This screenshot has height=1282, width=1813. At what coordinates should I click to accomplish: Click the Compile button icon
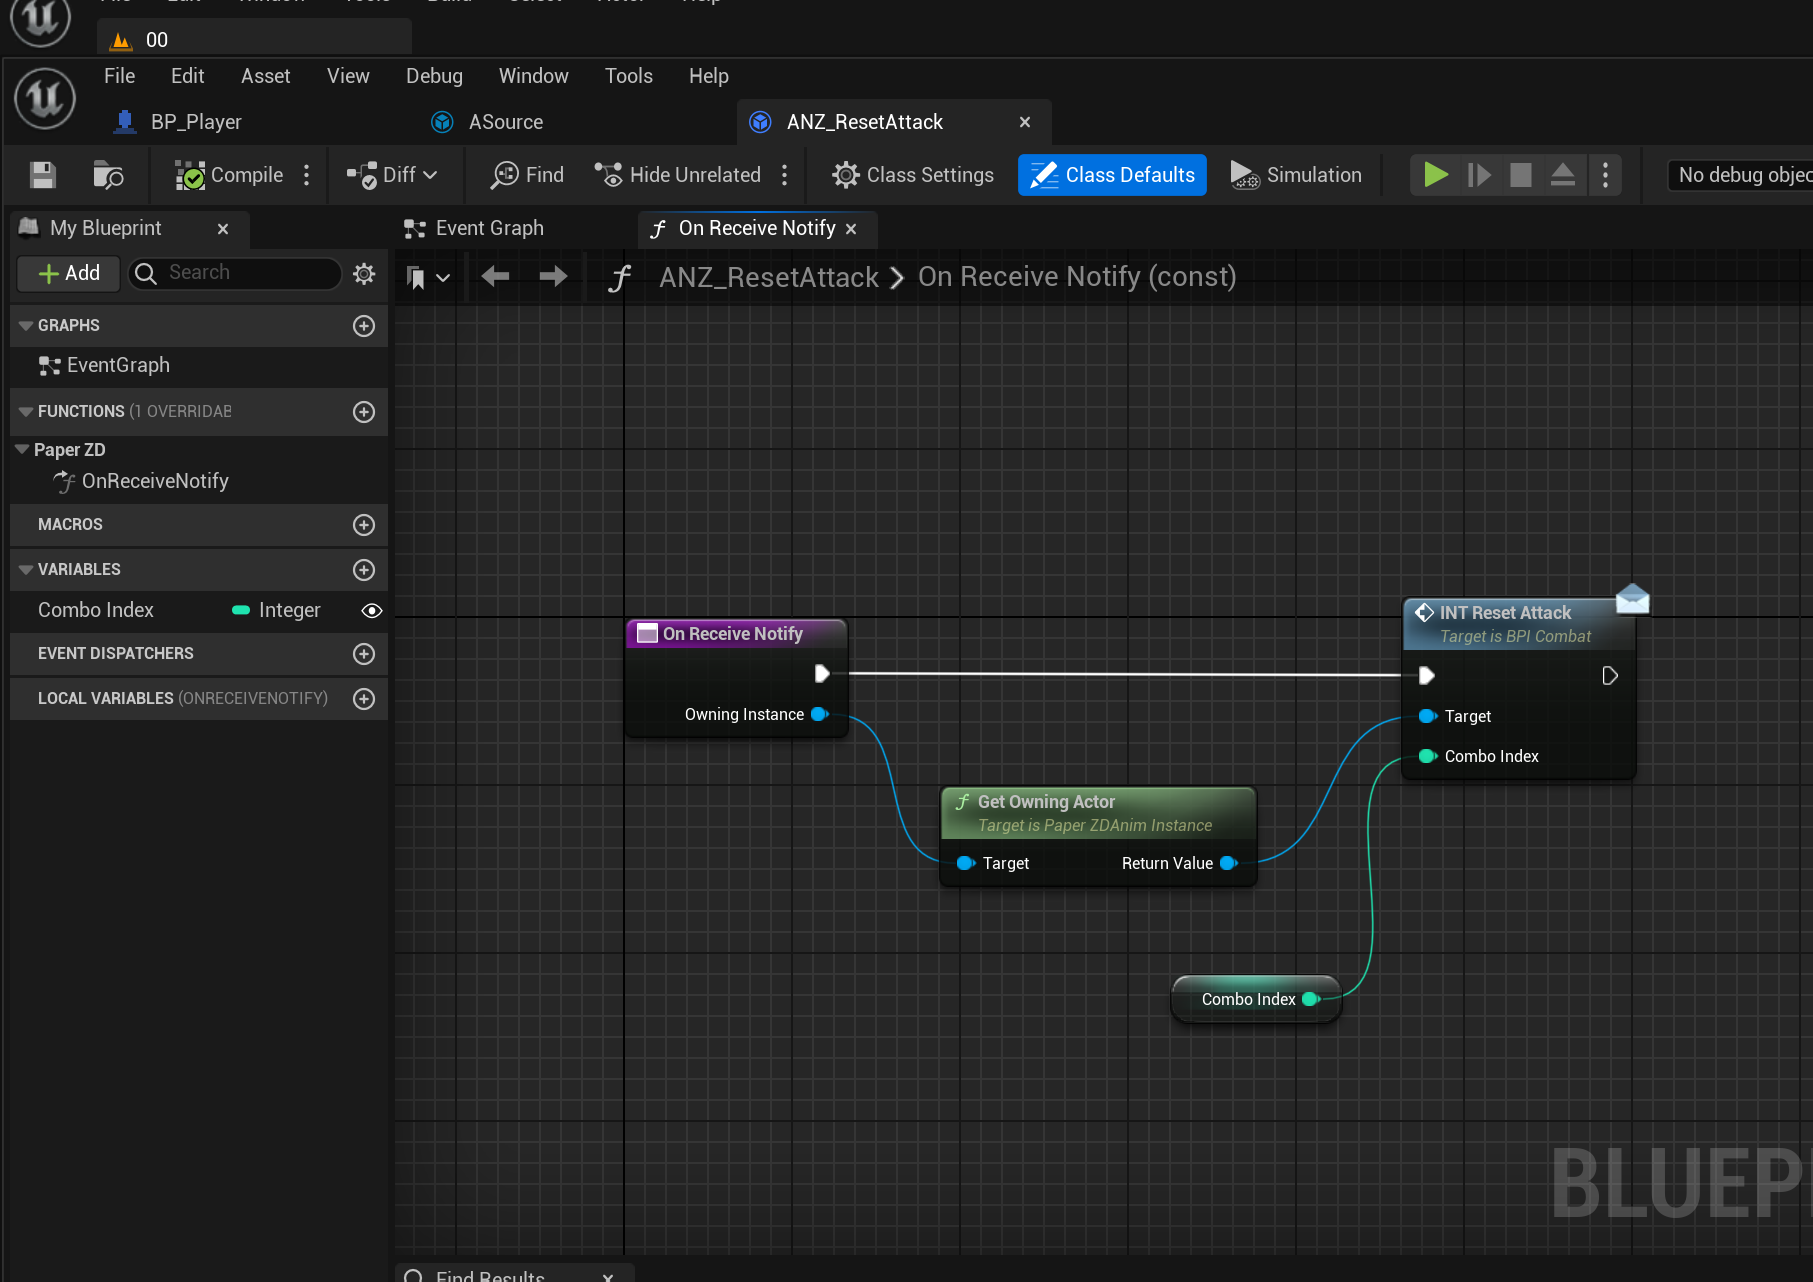(190, 175)
